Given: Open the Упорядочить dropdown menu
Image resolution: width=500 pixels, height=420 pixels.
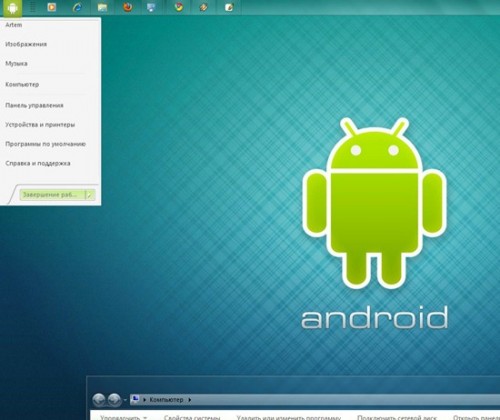Looking at the screenshot, I should pyautogui.click(x=124, y=417).
